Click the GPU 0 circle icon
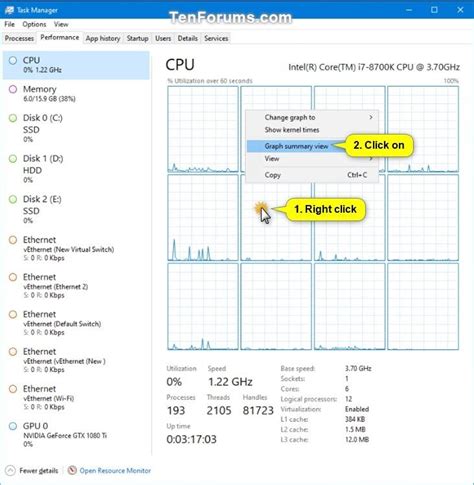 coord(13,426)
